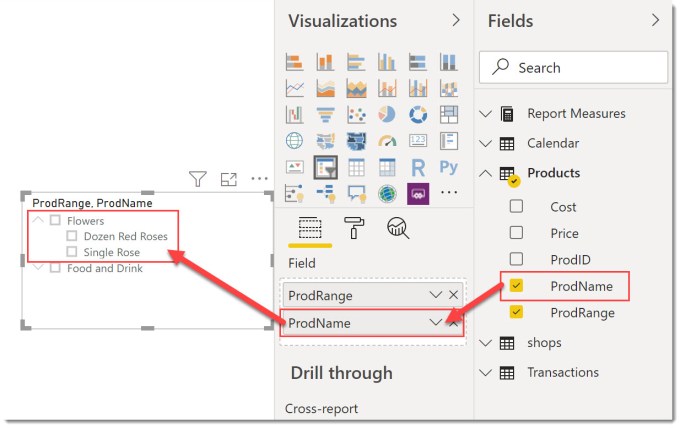Uncheck the ProdRange field checkbox
Image resolution: width=680 pixels, height=428 pixels.
[x=516, y=312]
